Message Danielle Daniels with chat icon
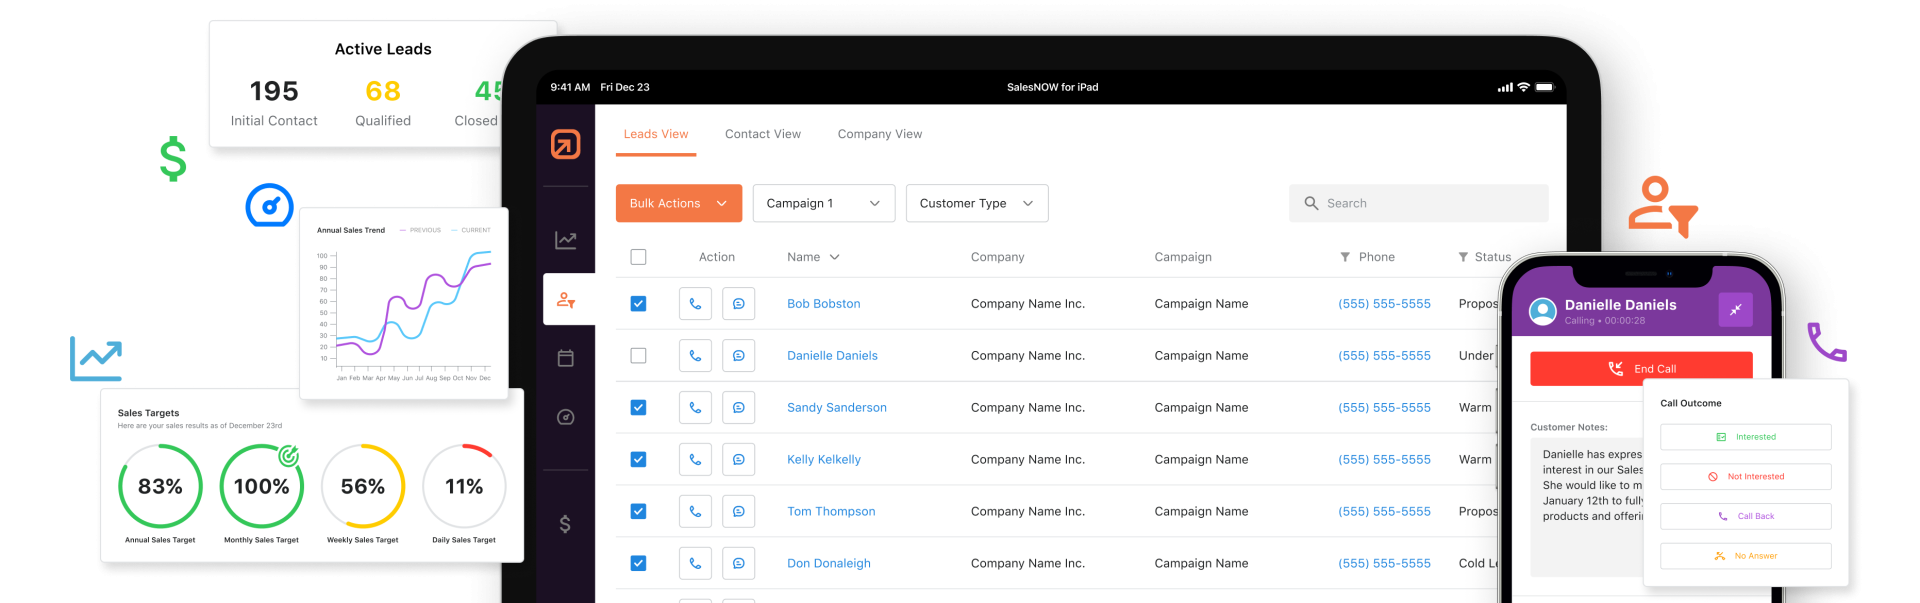Image resolution: width=1920 pixels, height=603 pixels. [739, 355]
